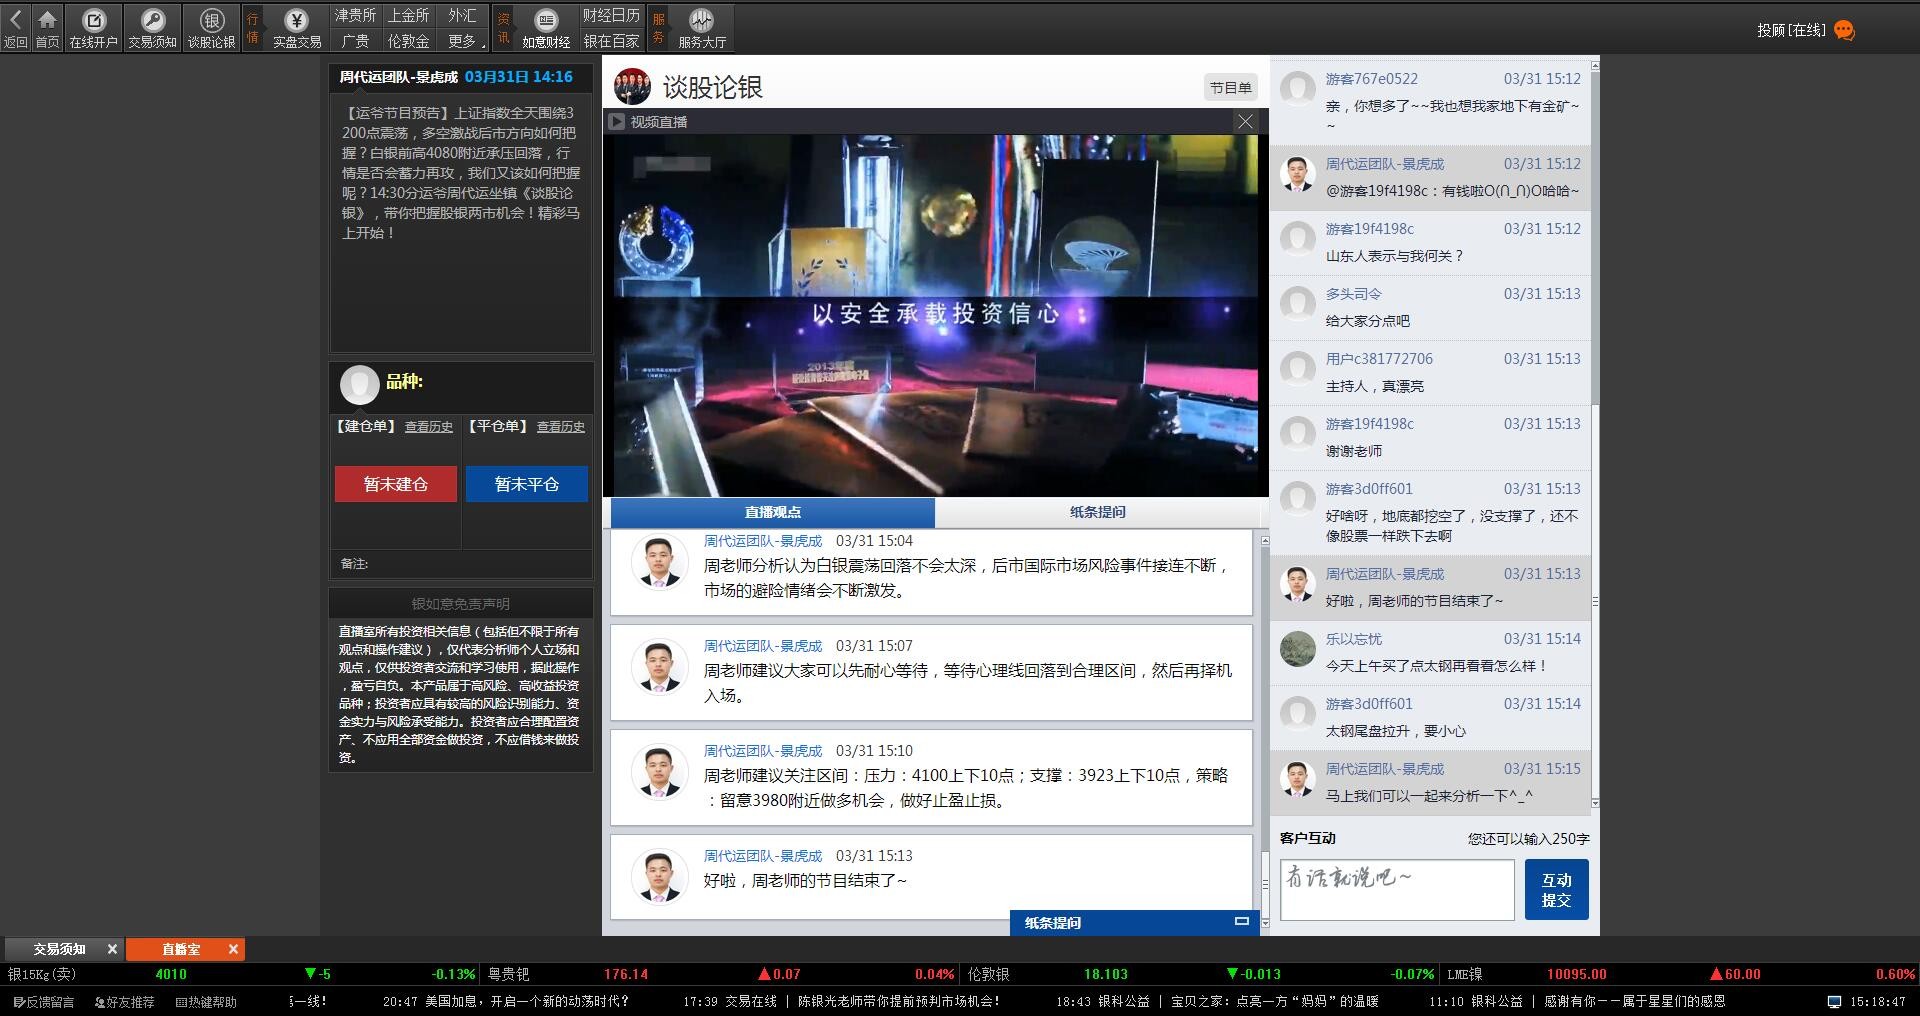This screenshot has height=1016, width=1920.
Task: Open the 外汇 forex market
Action: pyautogui.click(x=462, y=15)
